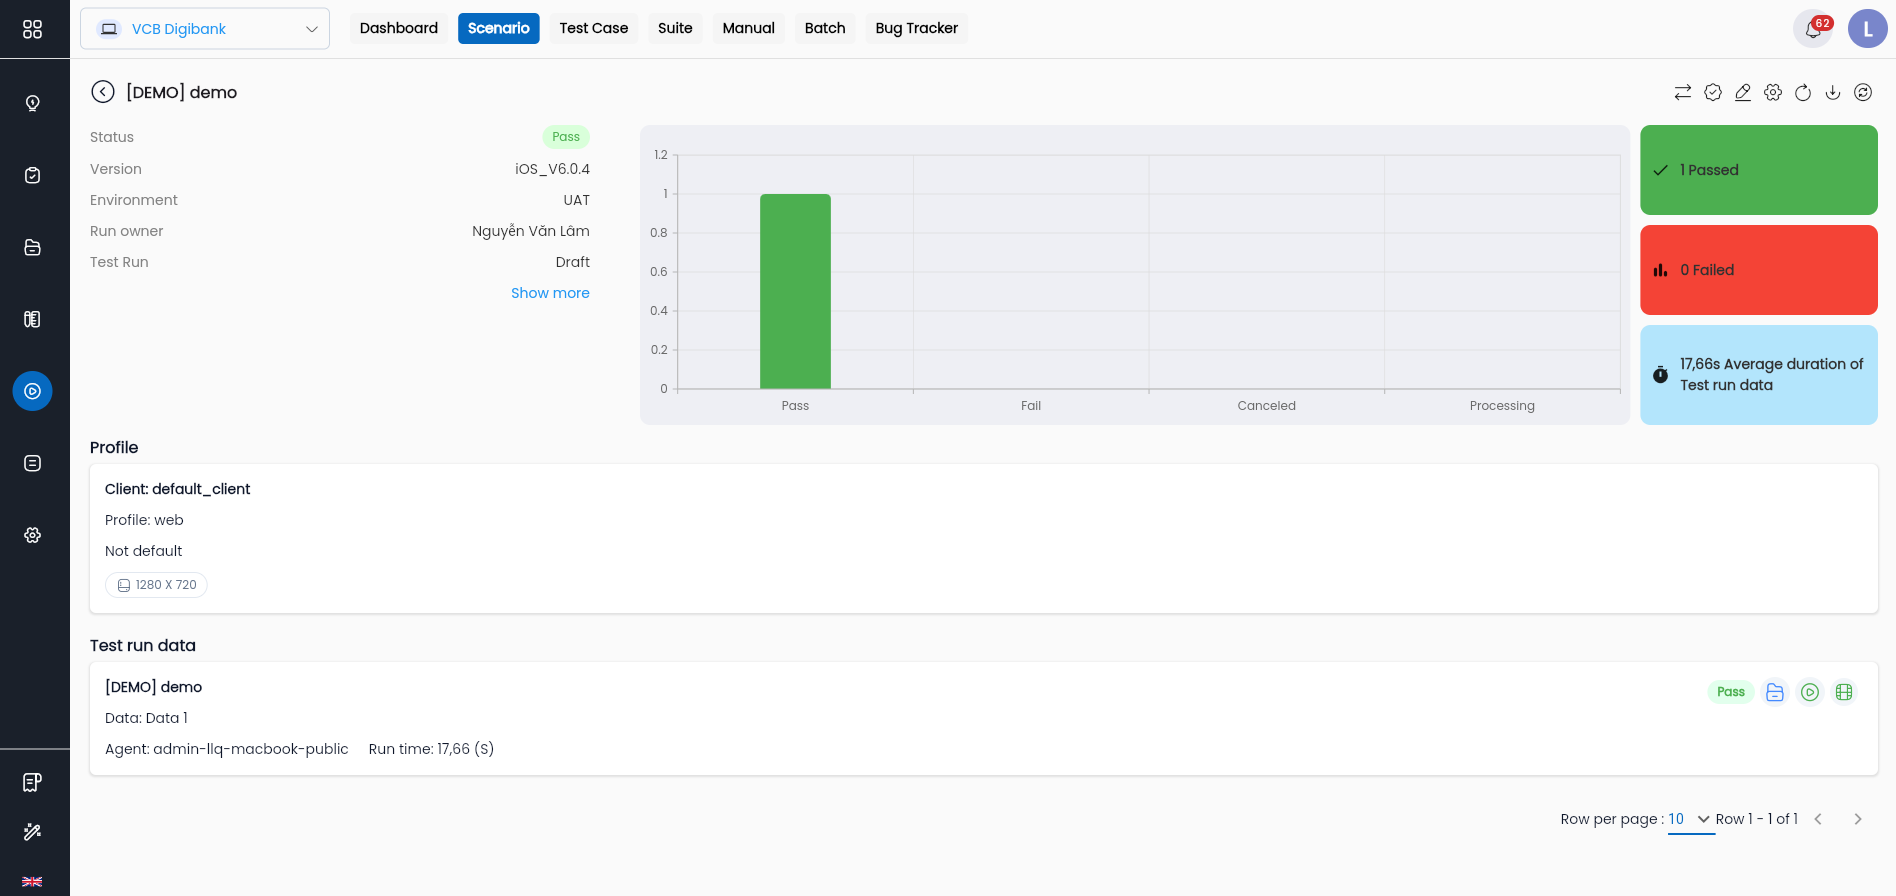Open the apps grid icon in the sidebar
Viewport: 1896px width, 896px height.
(32, 29)
